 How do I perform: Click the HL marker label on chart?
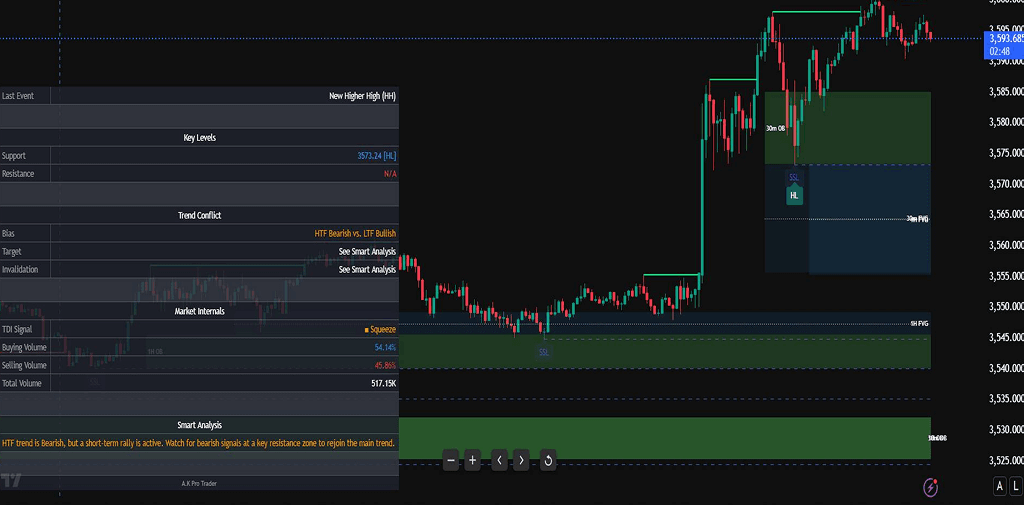pos(794,195)
